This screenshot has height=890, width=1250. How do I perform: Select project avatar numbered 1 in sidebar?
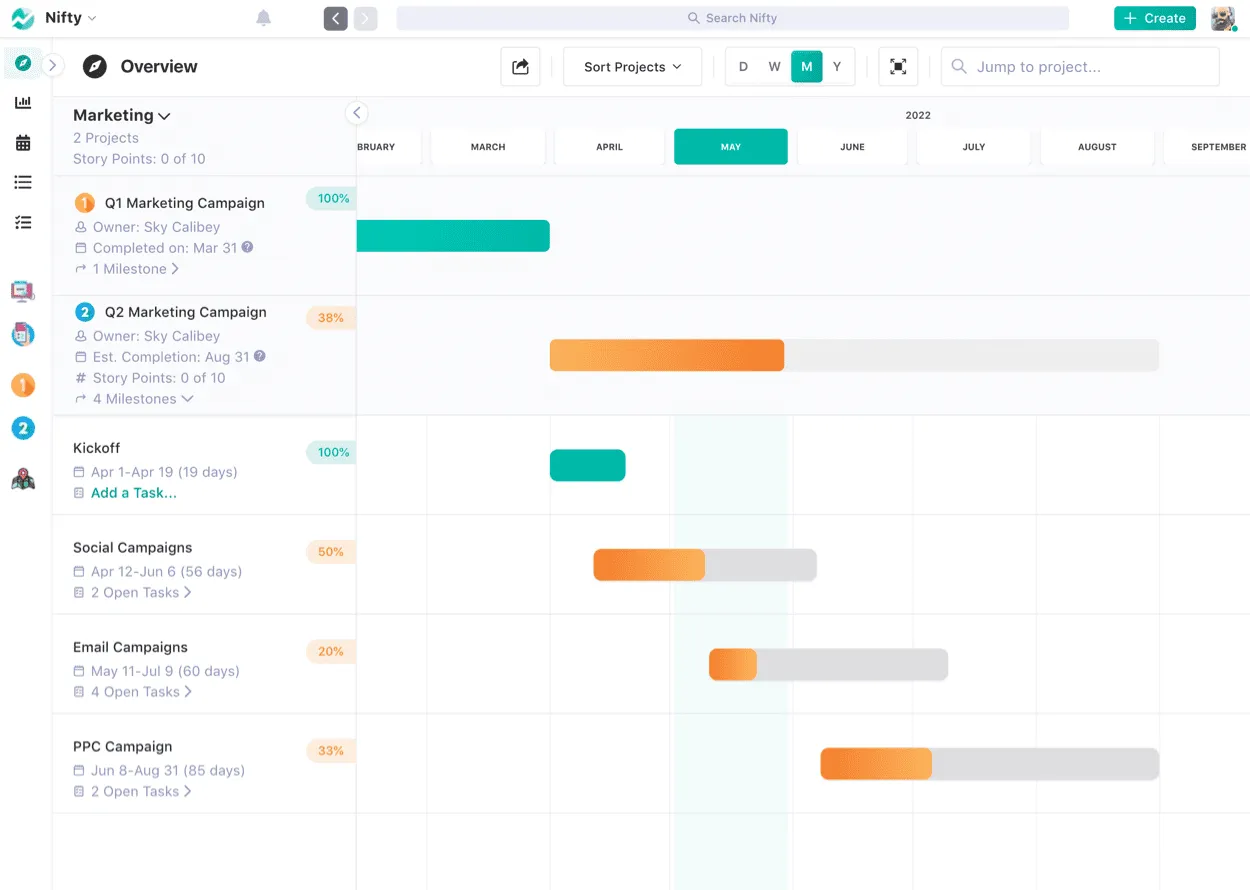point(22,385)
